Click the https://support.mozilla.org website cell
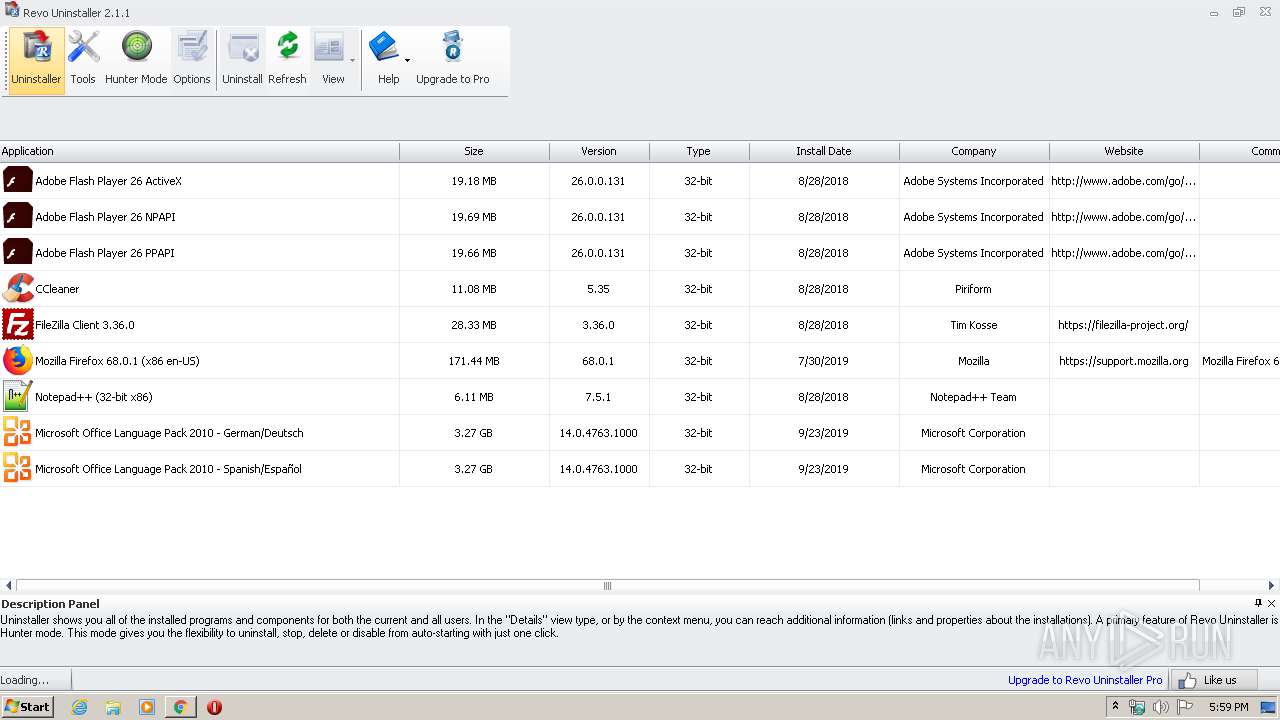 1124,361
